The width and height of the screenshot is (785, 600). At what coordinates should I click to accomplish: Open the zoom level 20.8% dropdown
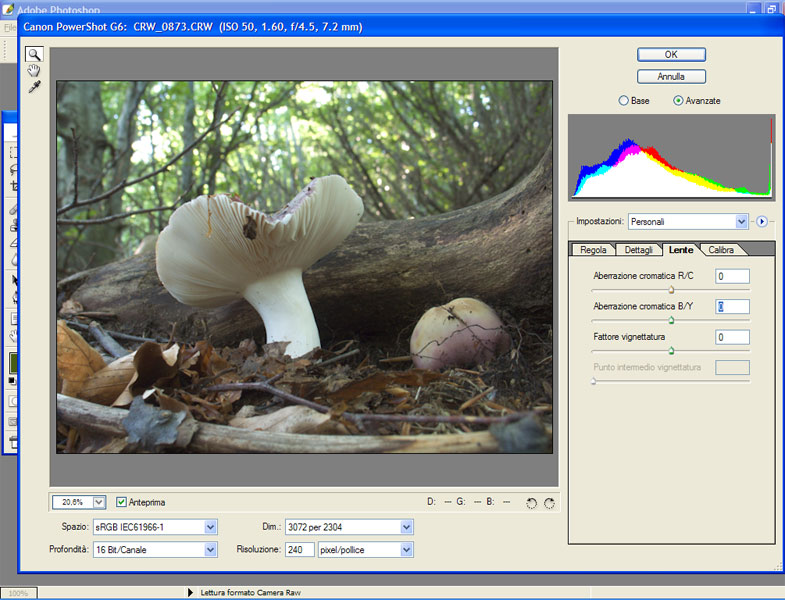(x=98, y=502)
